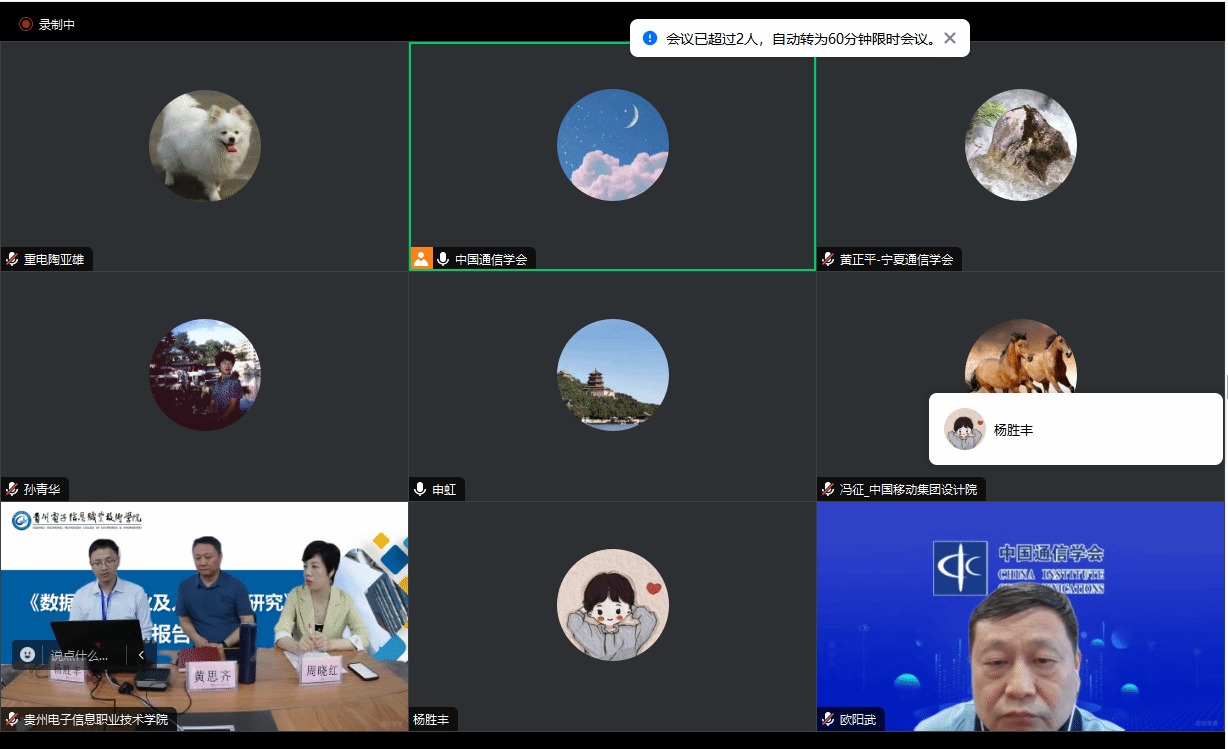Screen dimensions: 1228x749
Task: Click muted mic icon for 重电陶亚雄
Action: click(x=12, y=259)
